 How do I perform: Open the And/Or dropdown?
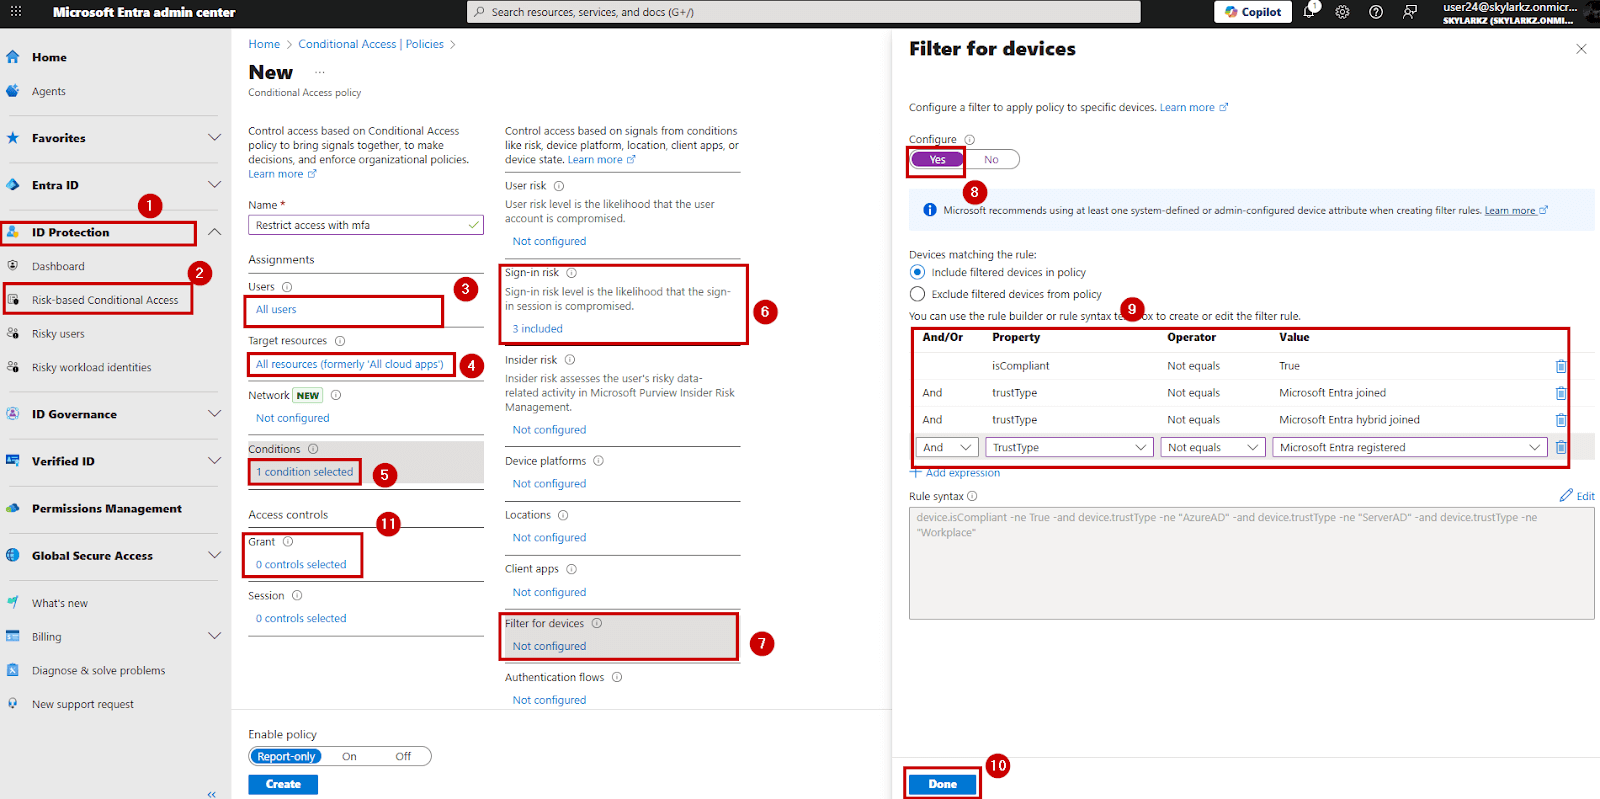point(948,448)
